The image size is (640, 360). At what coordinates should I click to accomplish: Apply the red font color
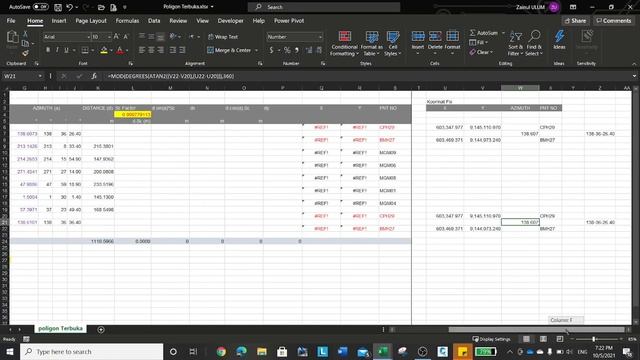120,50
